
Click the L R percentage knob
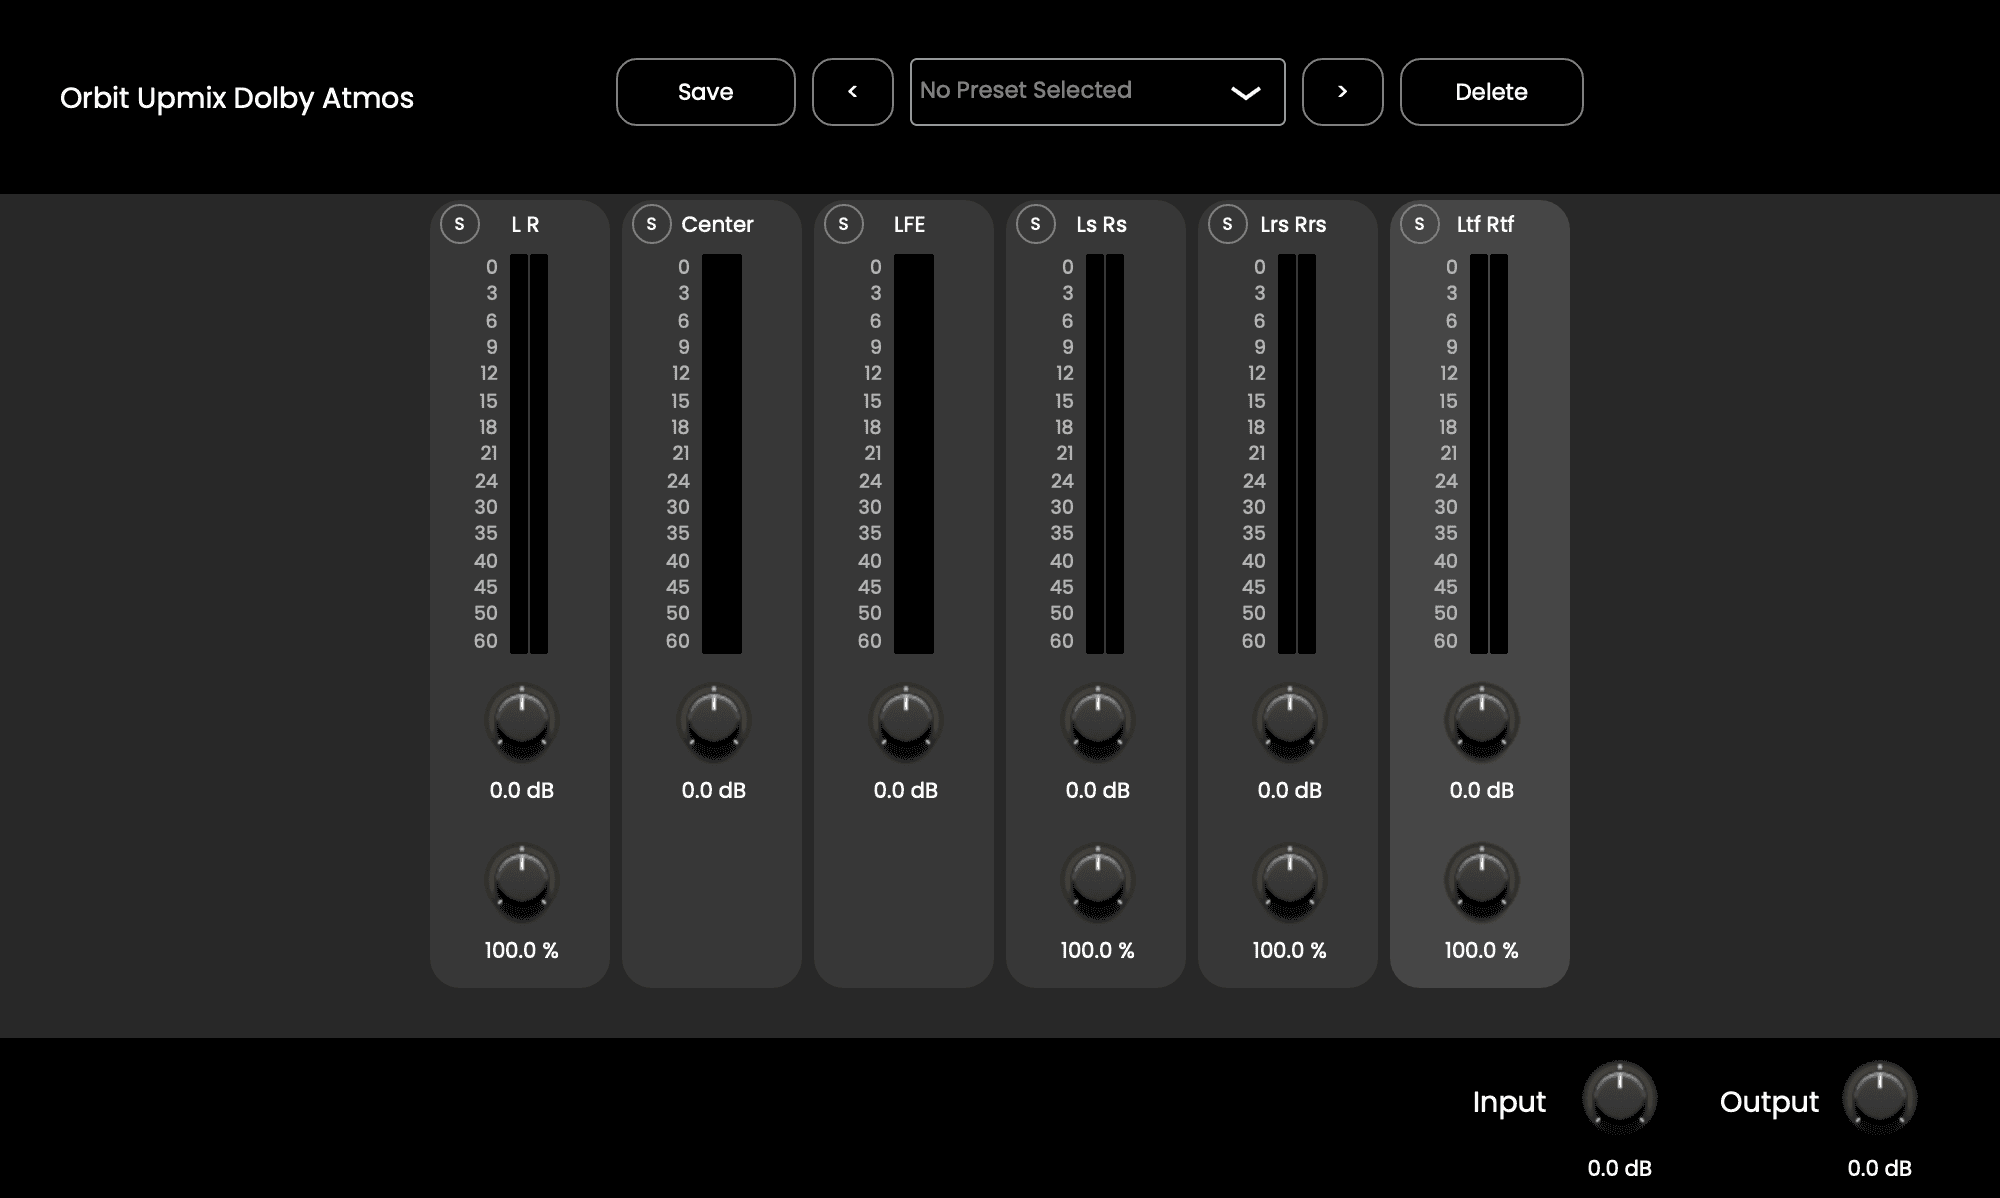pos(522,881)
